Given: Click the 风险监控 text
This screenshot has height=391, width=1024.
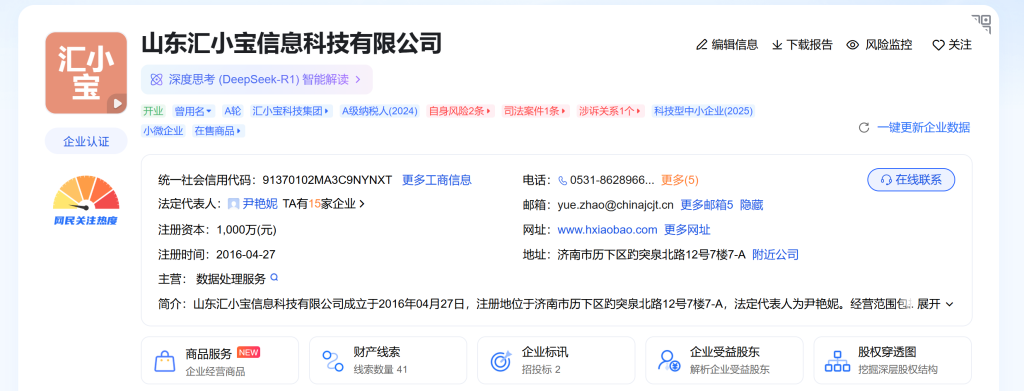Looking at the screenshot, I should coord(889,45).
